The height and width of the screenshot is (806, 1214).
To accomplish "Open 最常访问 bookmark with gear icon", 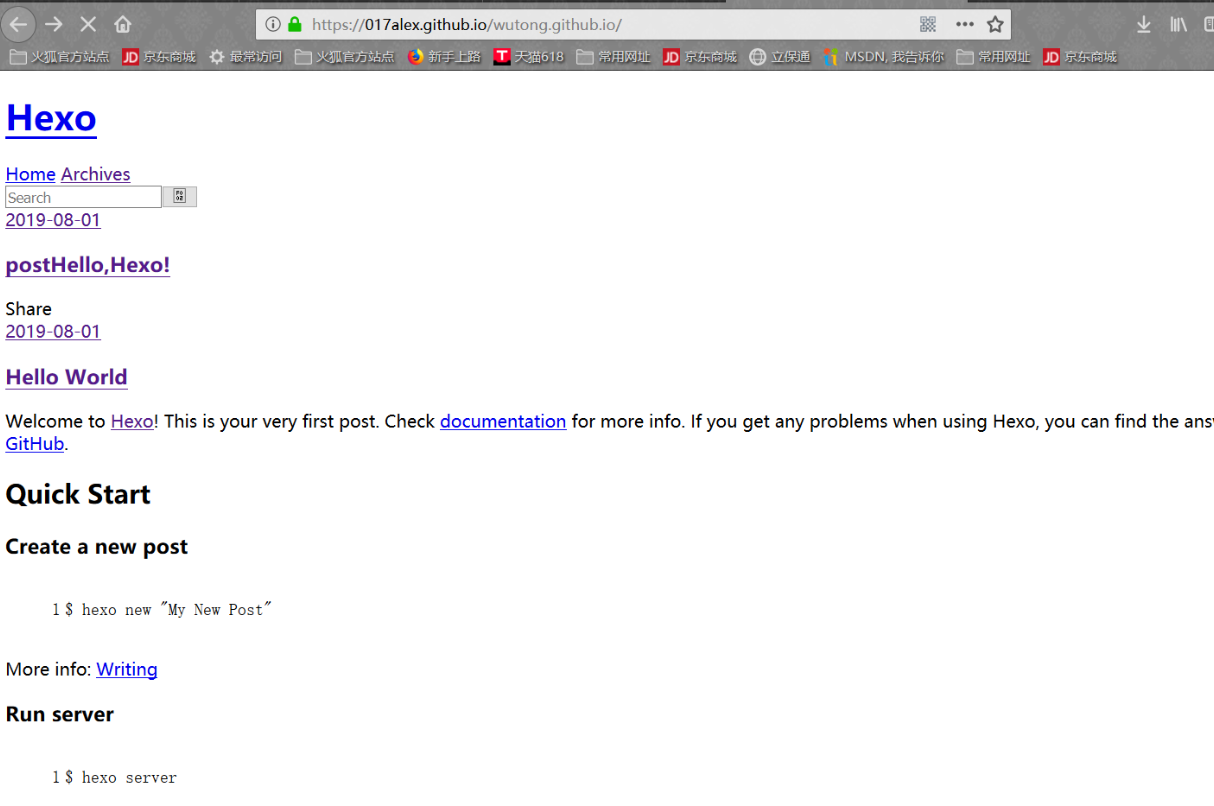I will point(246,57).
